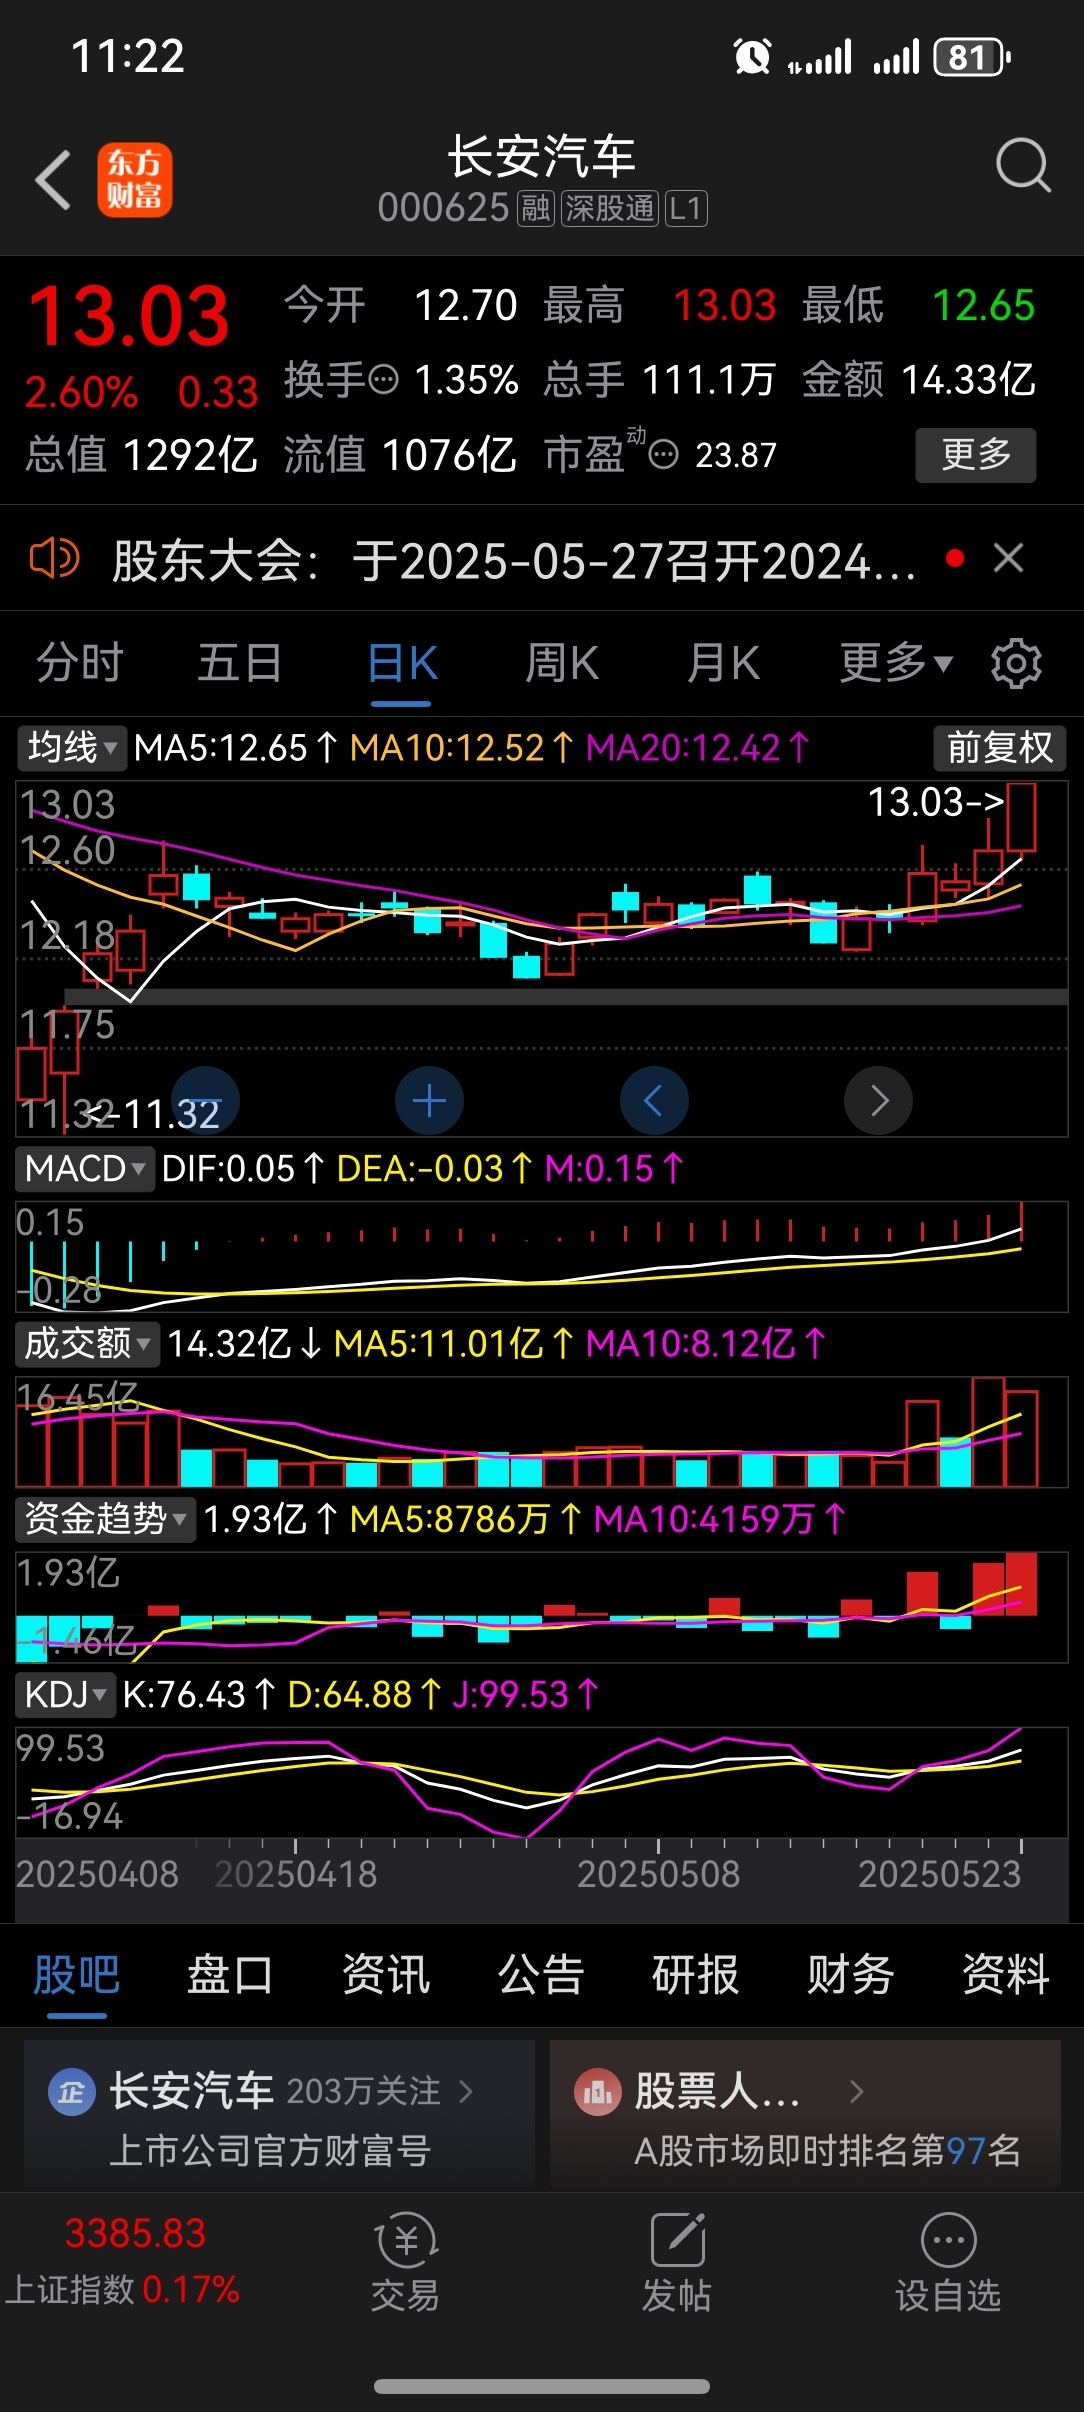This screenshot has height=2412, width=1084.
Task: Tap the 融 margin badge
Action: [x=535, y=209]
